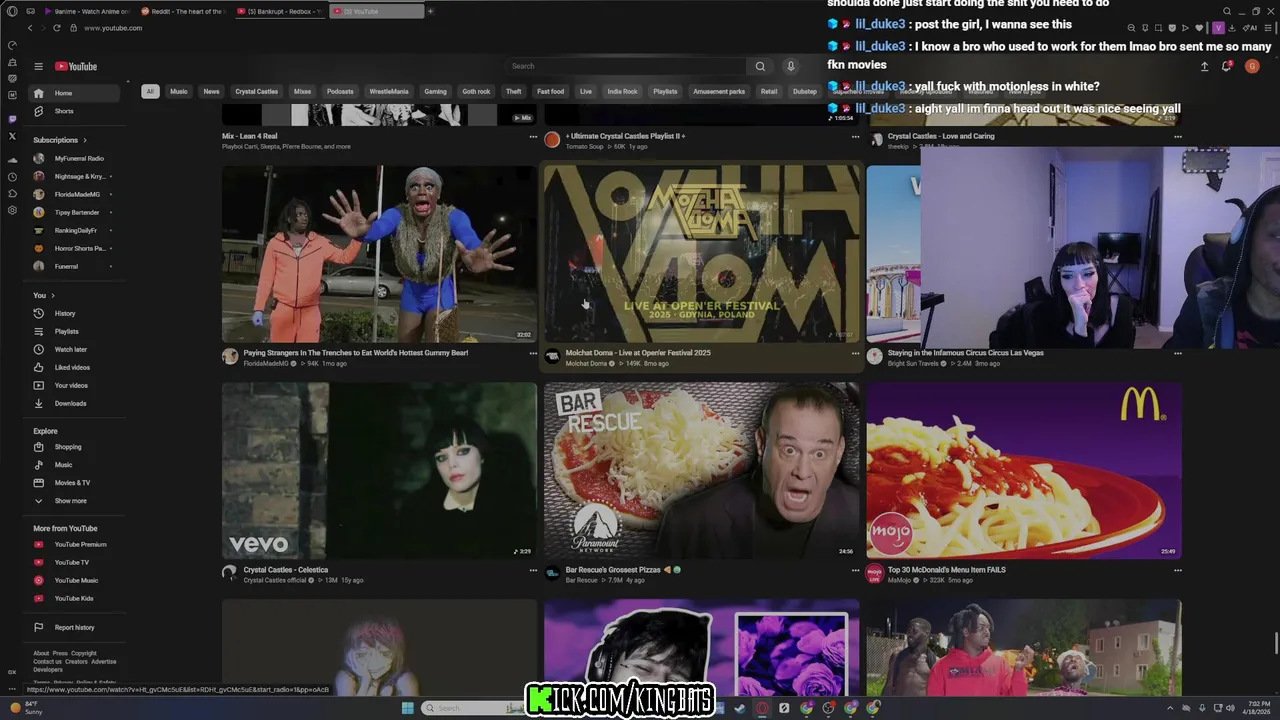Open YouTube Kids link

(75, 599)
